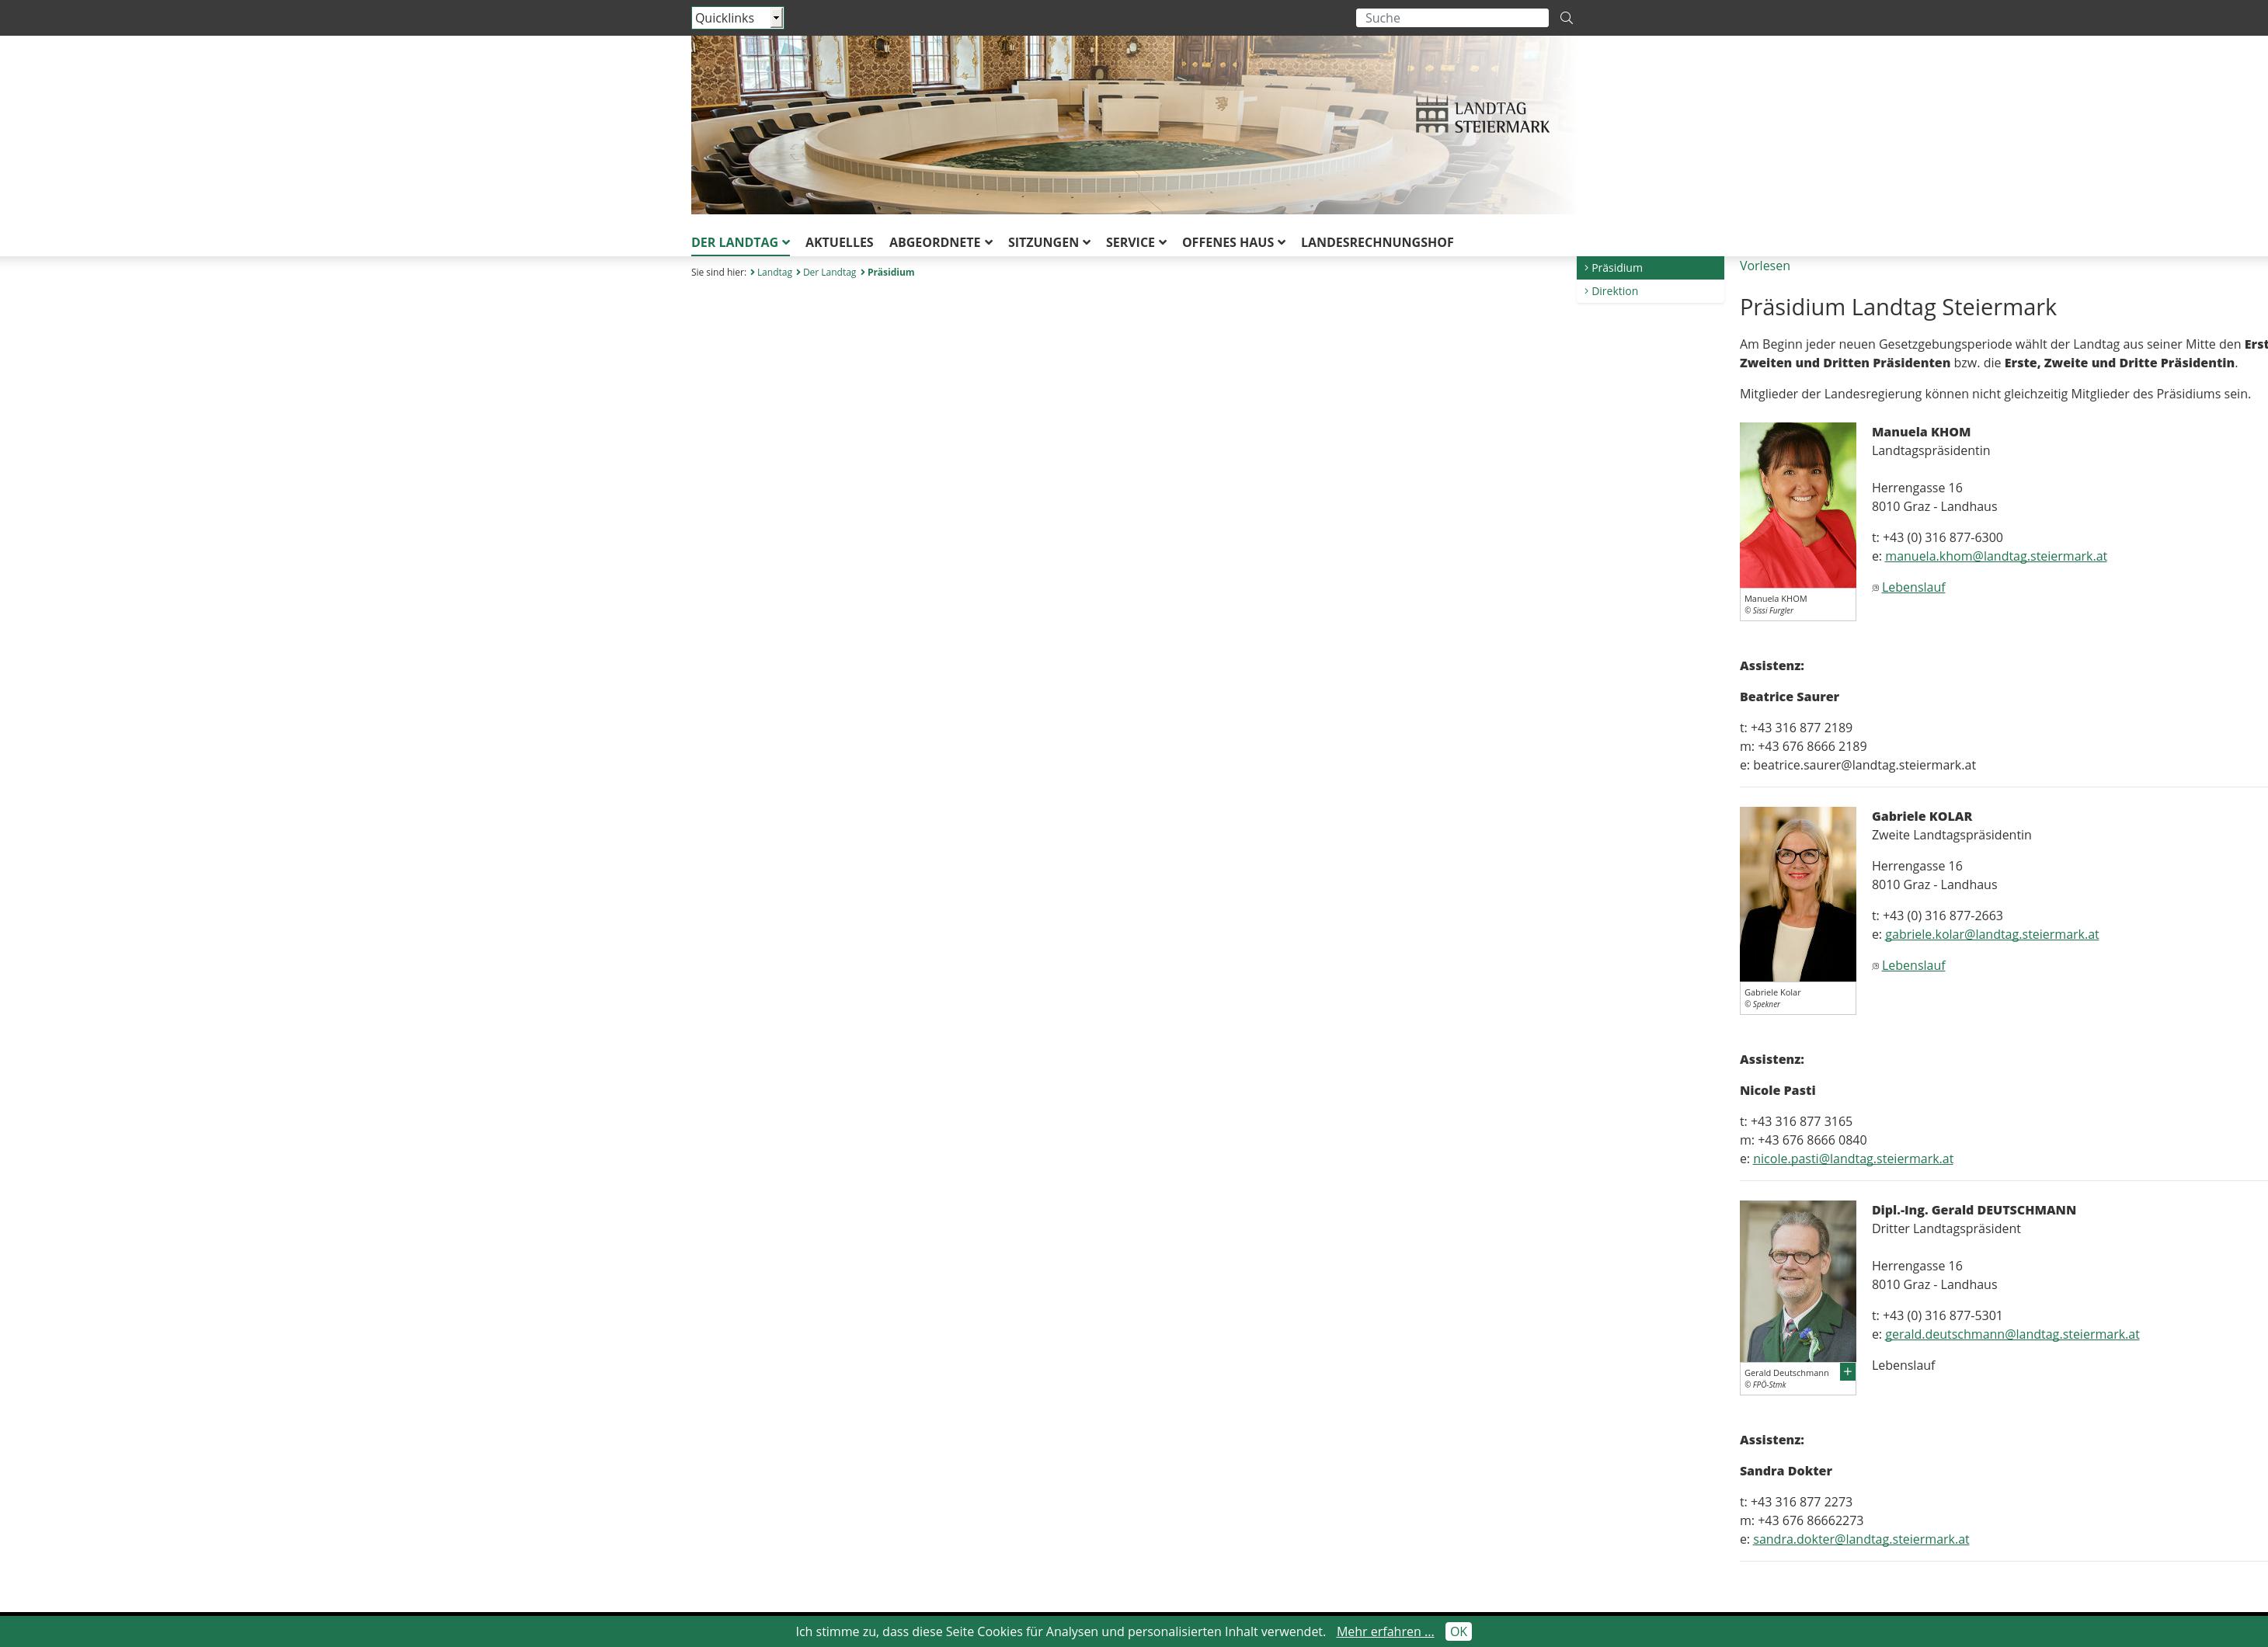Accept cookies with the OK button
This screenshot has width=2268, height=1647.
pos(1458,1631)
